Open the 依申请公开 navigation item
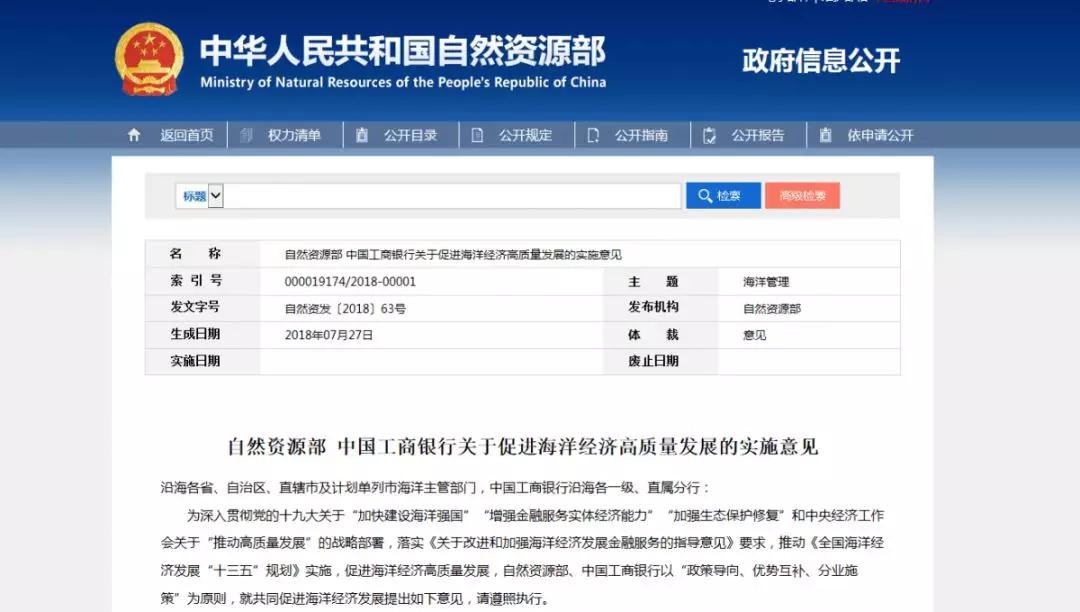This screenshot has height=612, width=1080. tap(880, 135)
